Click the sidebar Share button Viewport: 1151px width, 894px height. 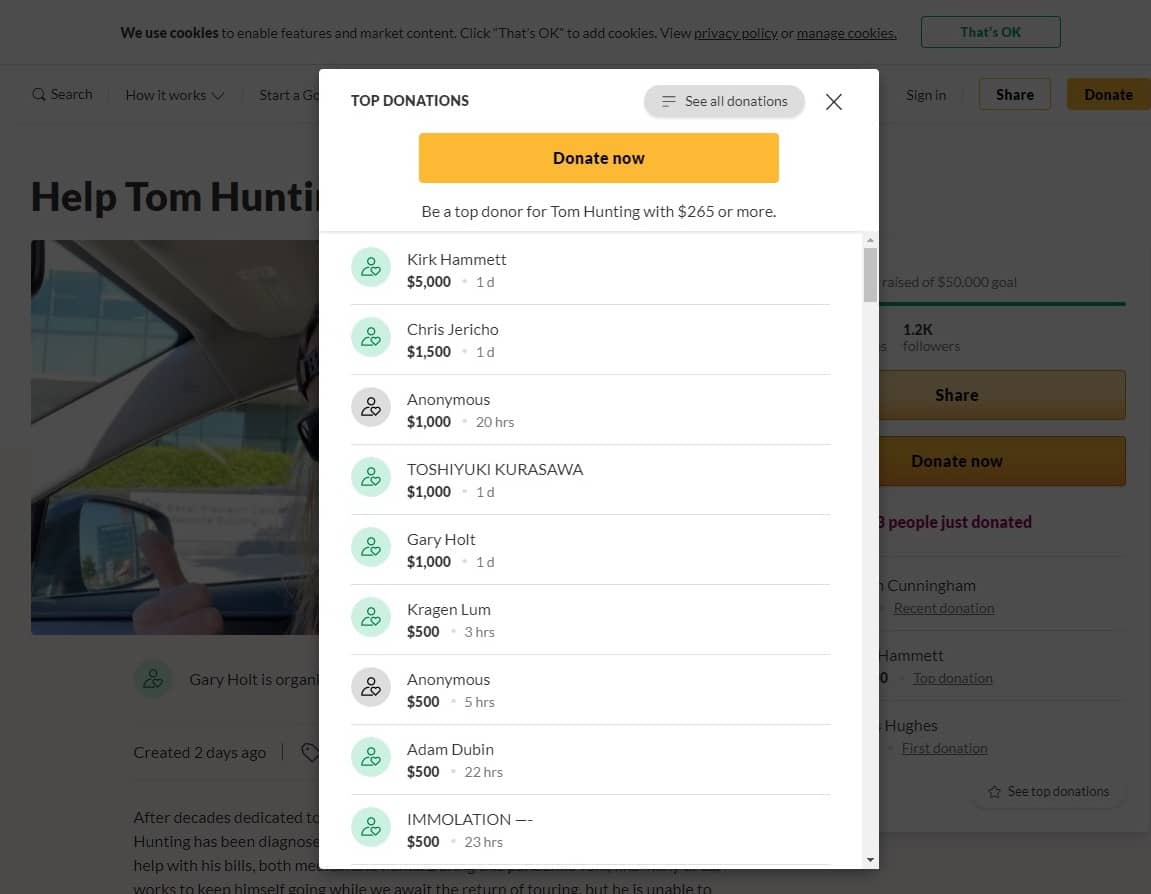(x=1002, y=395)
